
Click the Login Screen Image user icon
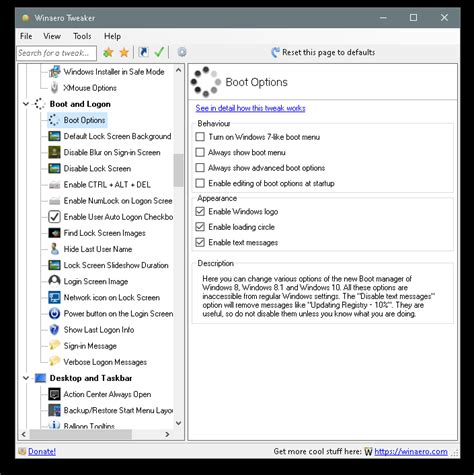[x=54, y=281]
